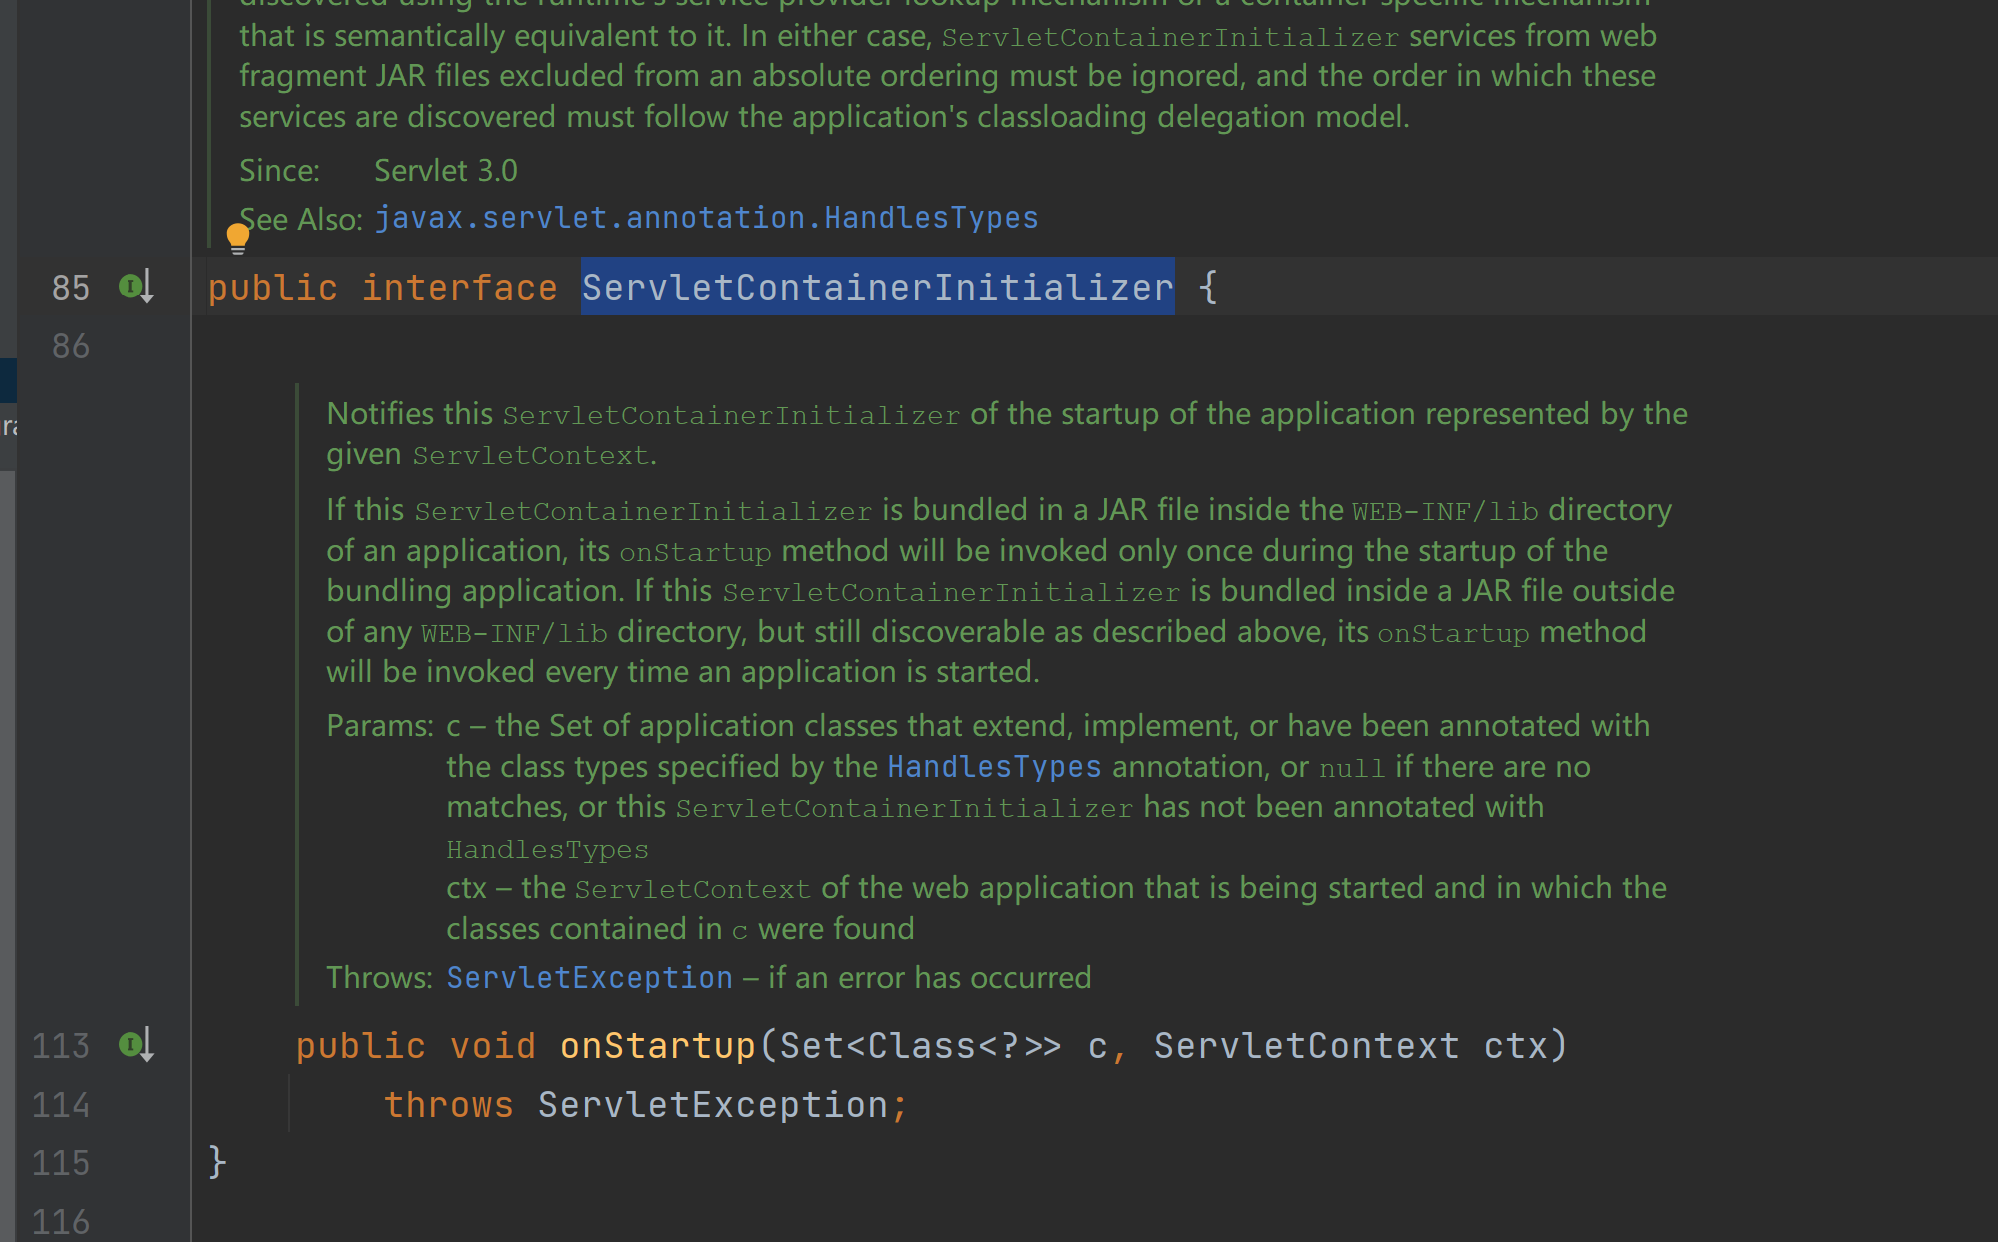Click the down-arrow gutter icon at line 85

tap(145, 290)
